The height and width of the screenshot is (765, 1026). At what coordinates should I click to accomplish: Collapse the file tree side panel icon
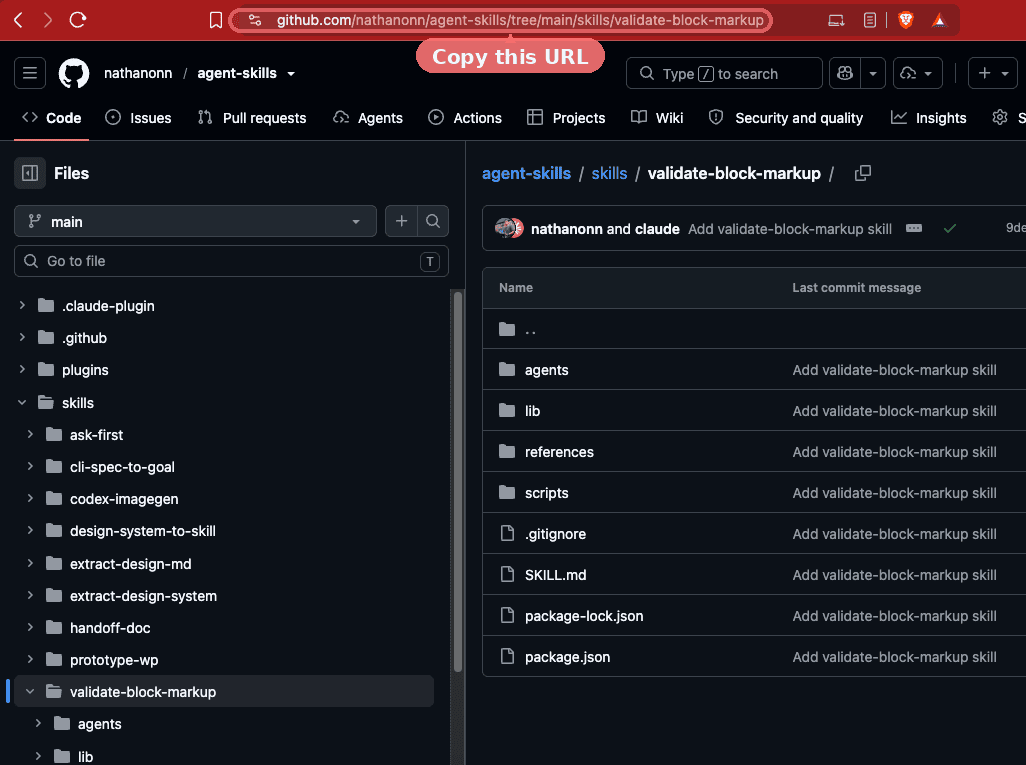(30, 173)
